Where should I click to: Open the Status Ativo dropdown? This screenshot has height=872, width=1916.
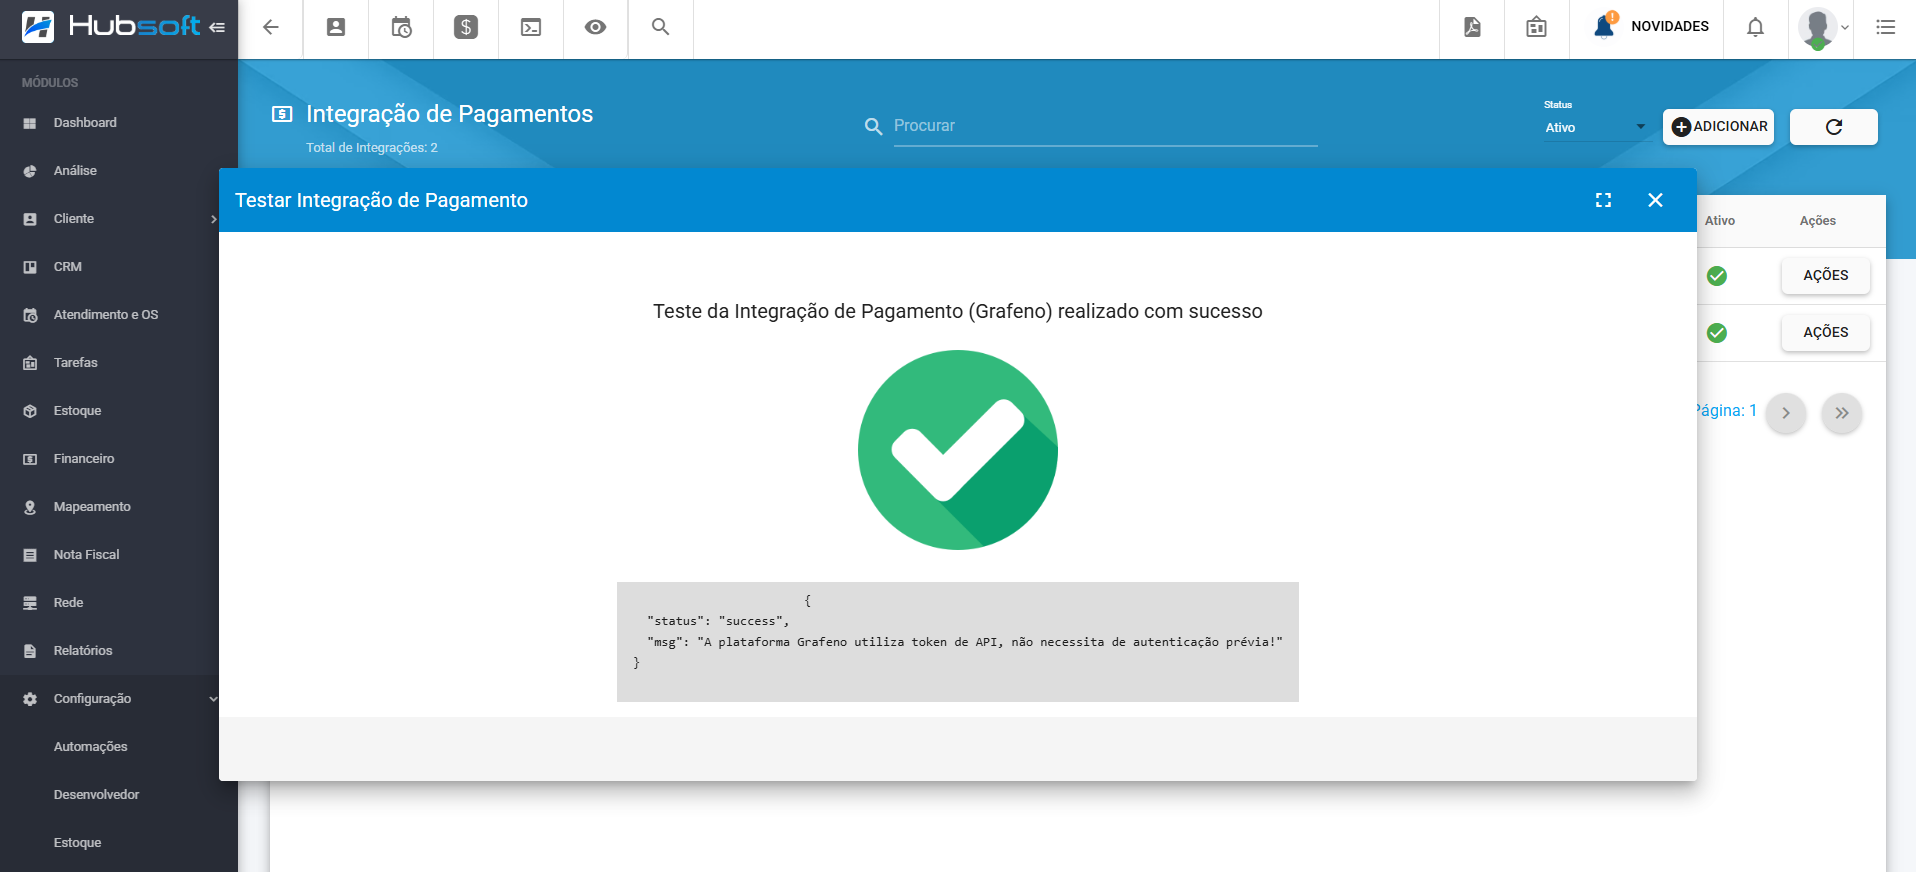tap(1595, 127)
